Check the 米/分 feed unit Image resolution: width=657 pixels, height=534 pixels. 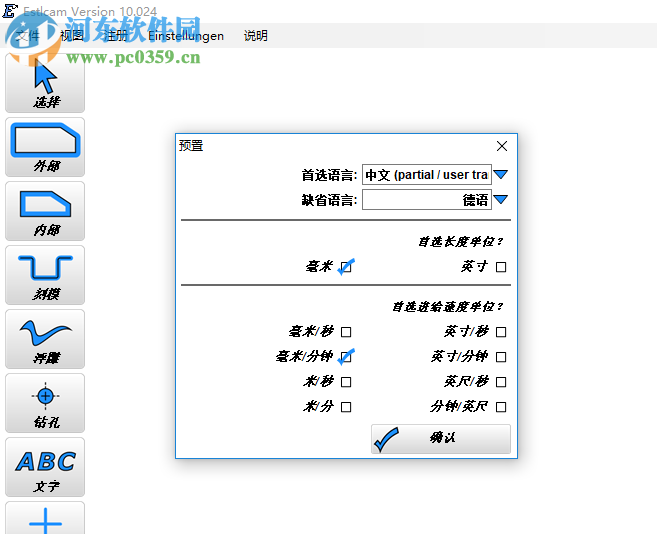[x=346, y=407]
